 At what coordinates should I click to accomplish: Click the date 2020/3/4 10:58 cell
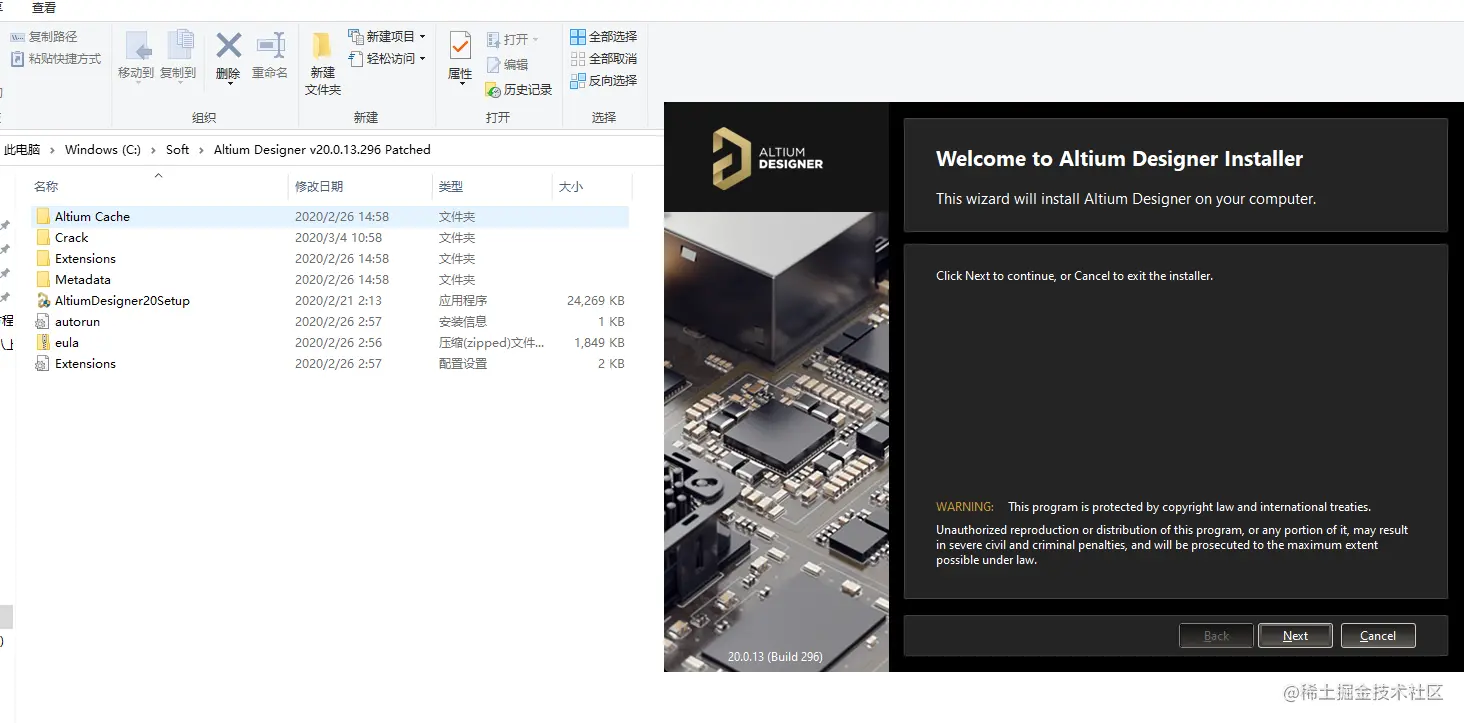(x=339, y=237)
